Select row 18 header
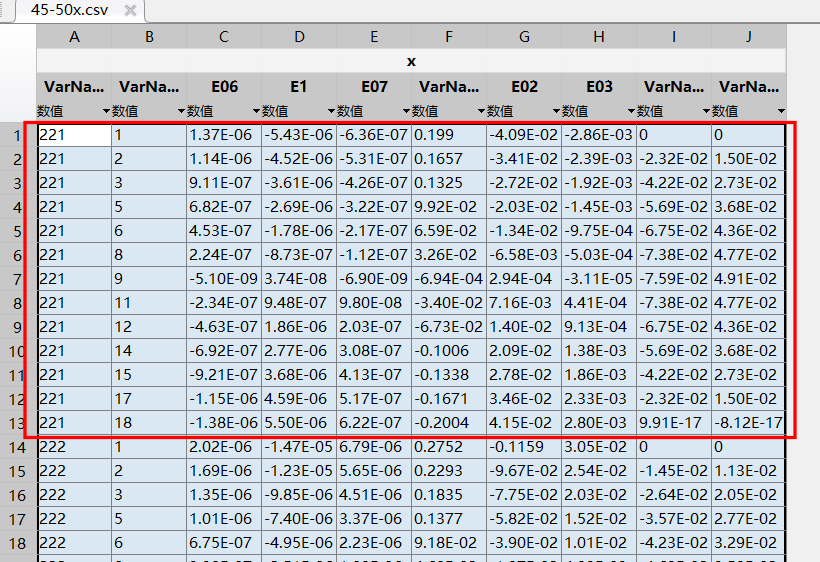 [17, 543]
